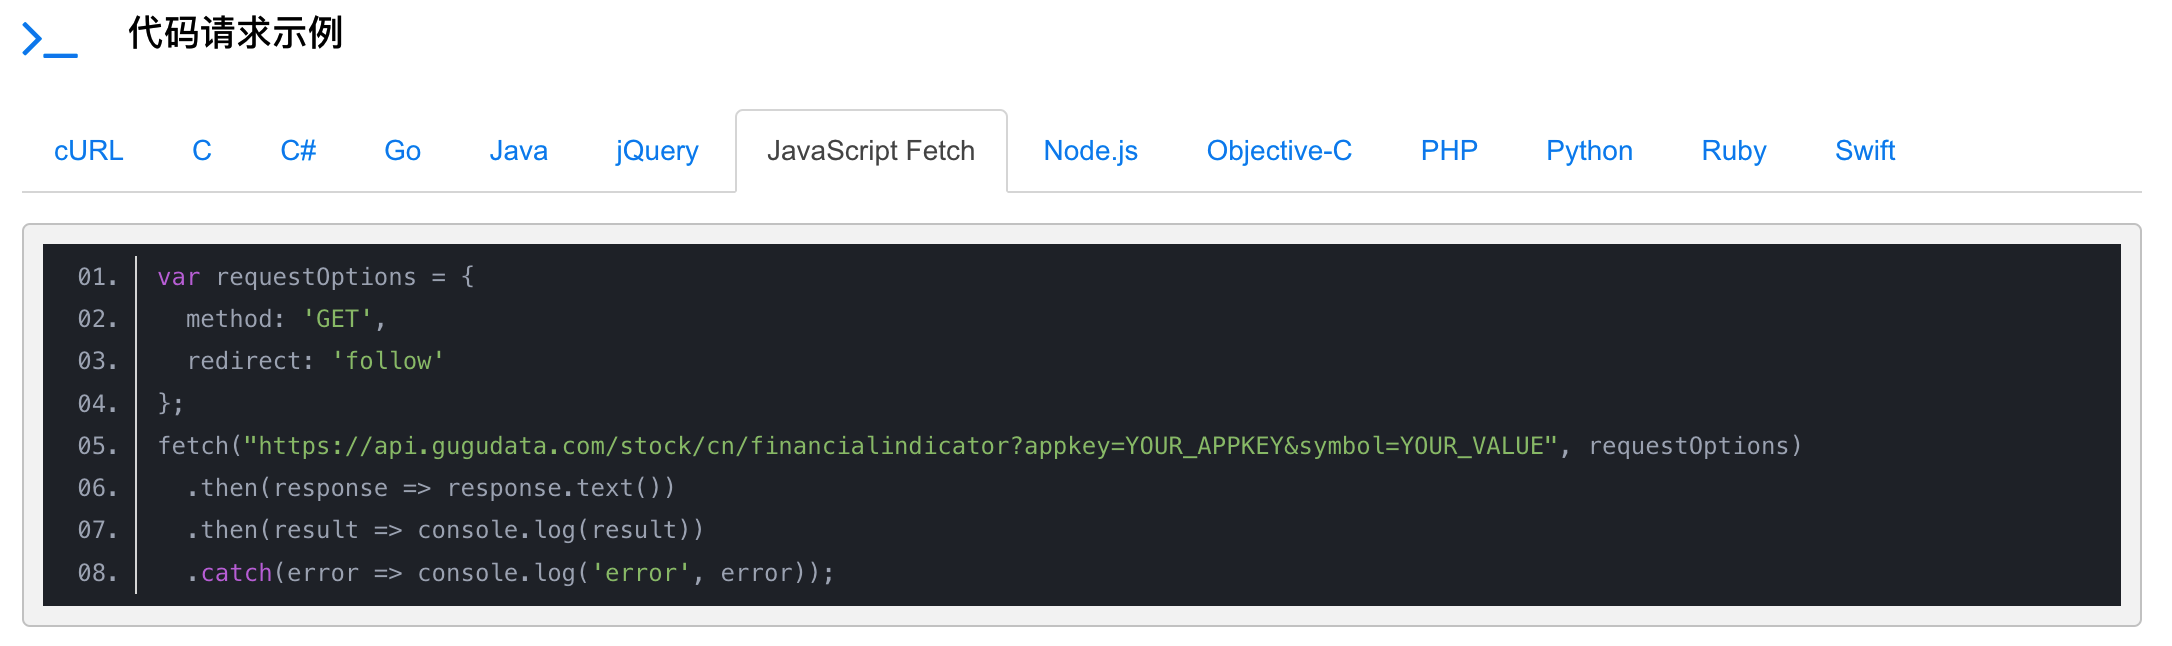Switch to the Java tab
The image size is (2172, 646).
518,151
